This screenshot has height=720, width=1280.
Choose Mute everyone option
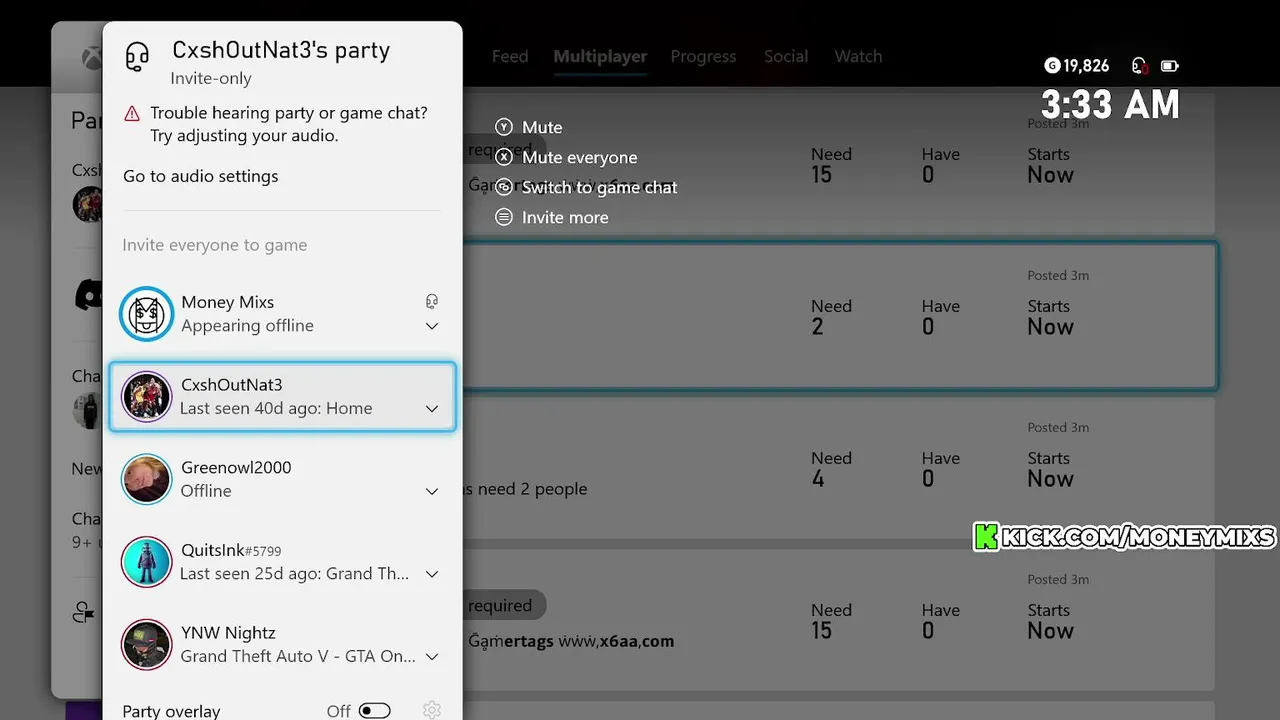point(579,157)
